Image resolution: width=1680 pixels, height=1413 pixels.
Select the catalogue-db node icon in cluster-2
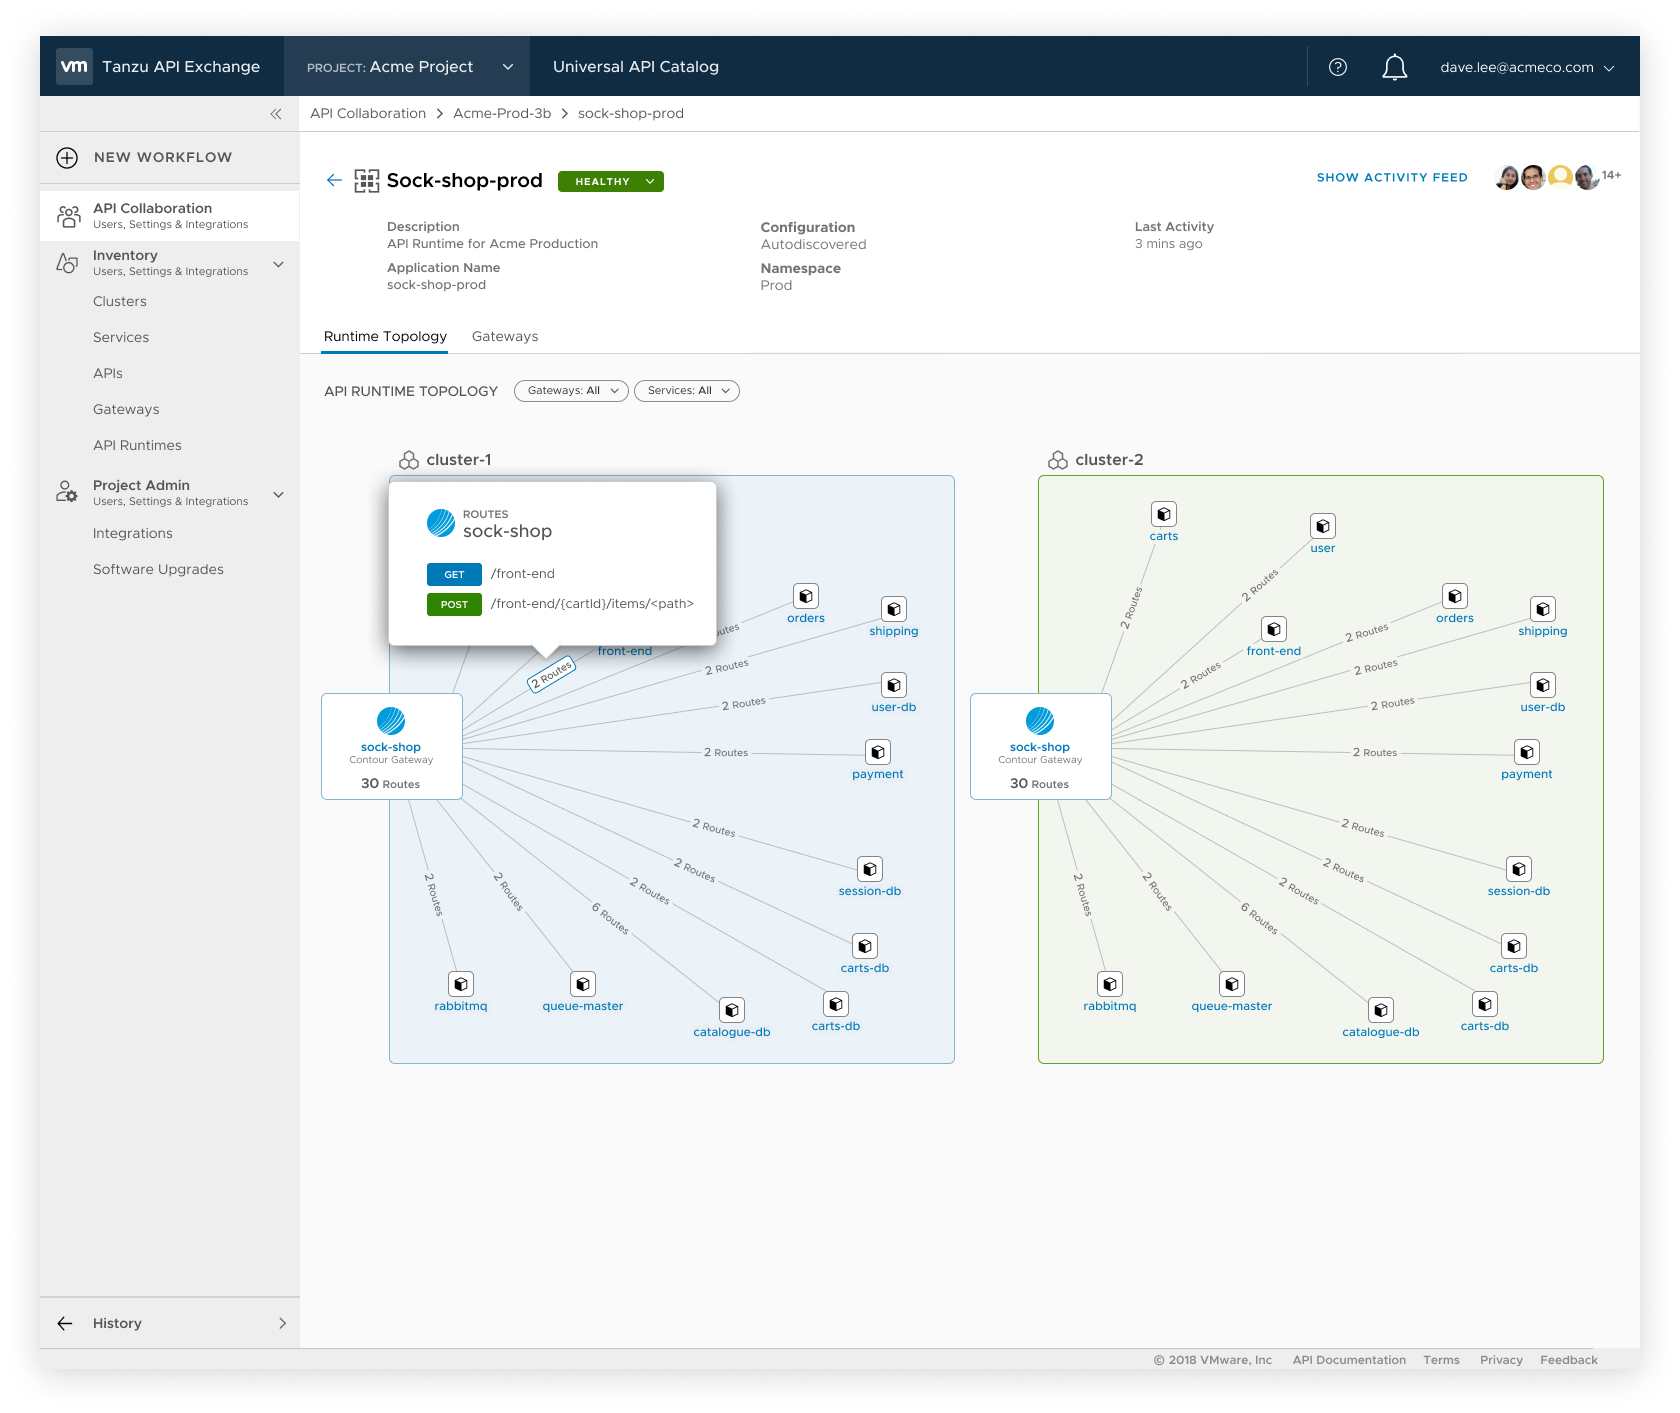tap(1381, 1010)
